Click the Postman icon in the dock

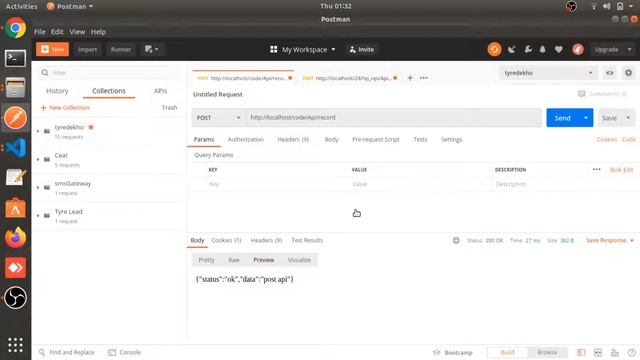click(x=16, y=118)
